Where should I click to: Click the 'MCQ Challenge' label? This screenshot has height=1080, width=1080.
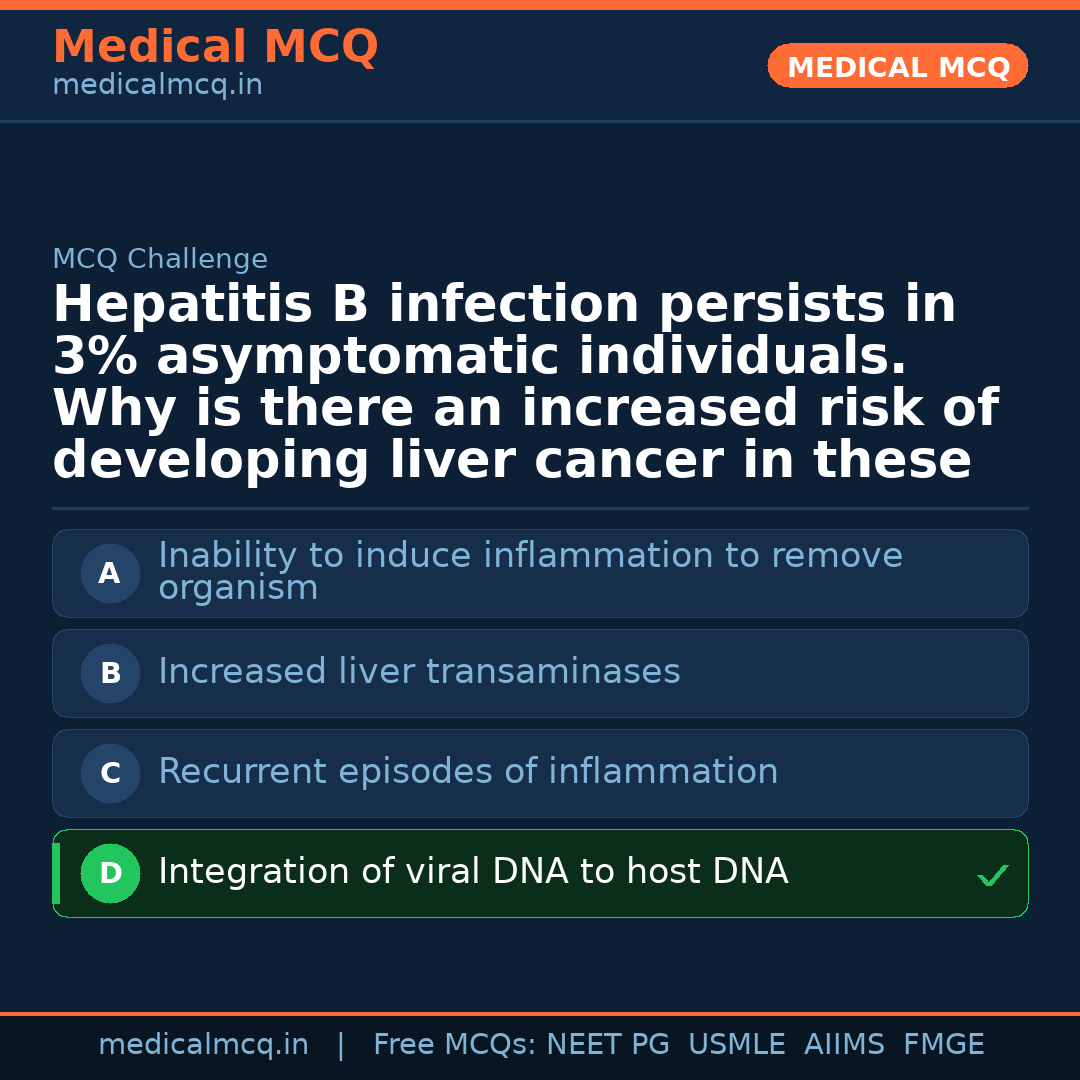tap(160, 260)
